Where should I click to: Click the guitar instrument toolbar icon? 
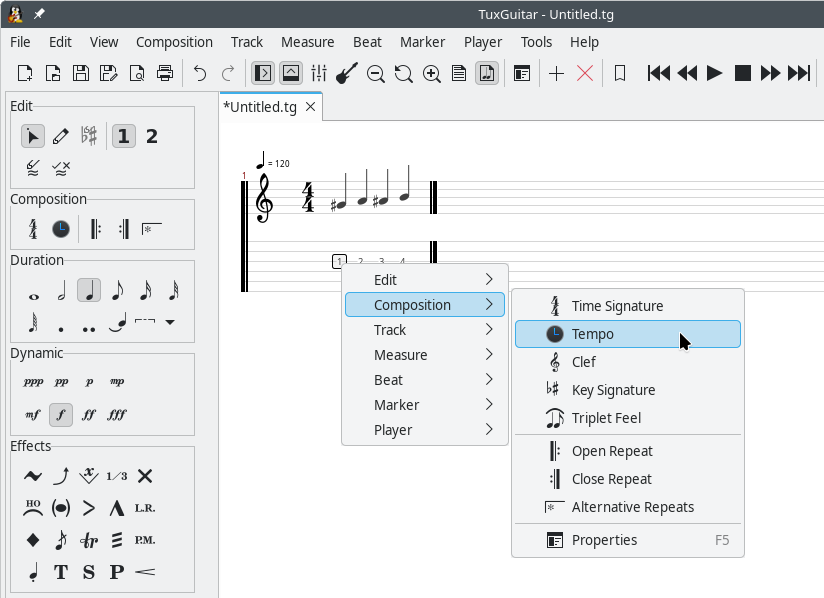point(347,73)
